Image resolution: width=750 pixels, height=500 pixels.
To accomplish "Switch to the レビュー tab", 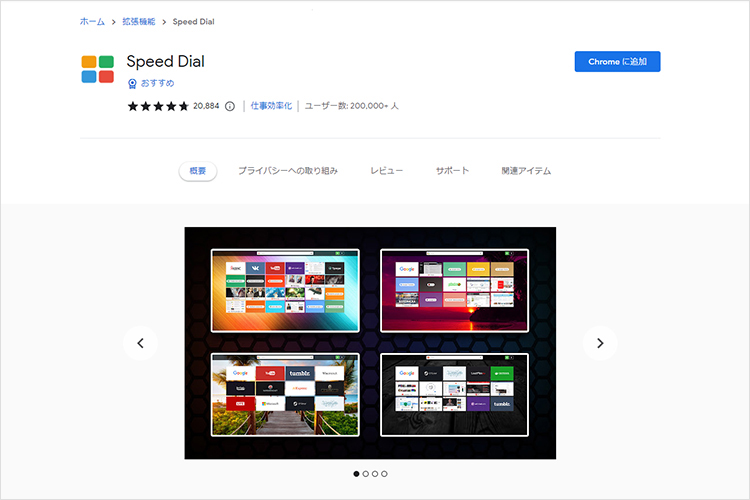I will coord(386,171).
